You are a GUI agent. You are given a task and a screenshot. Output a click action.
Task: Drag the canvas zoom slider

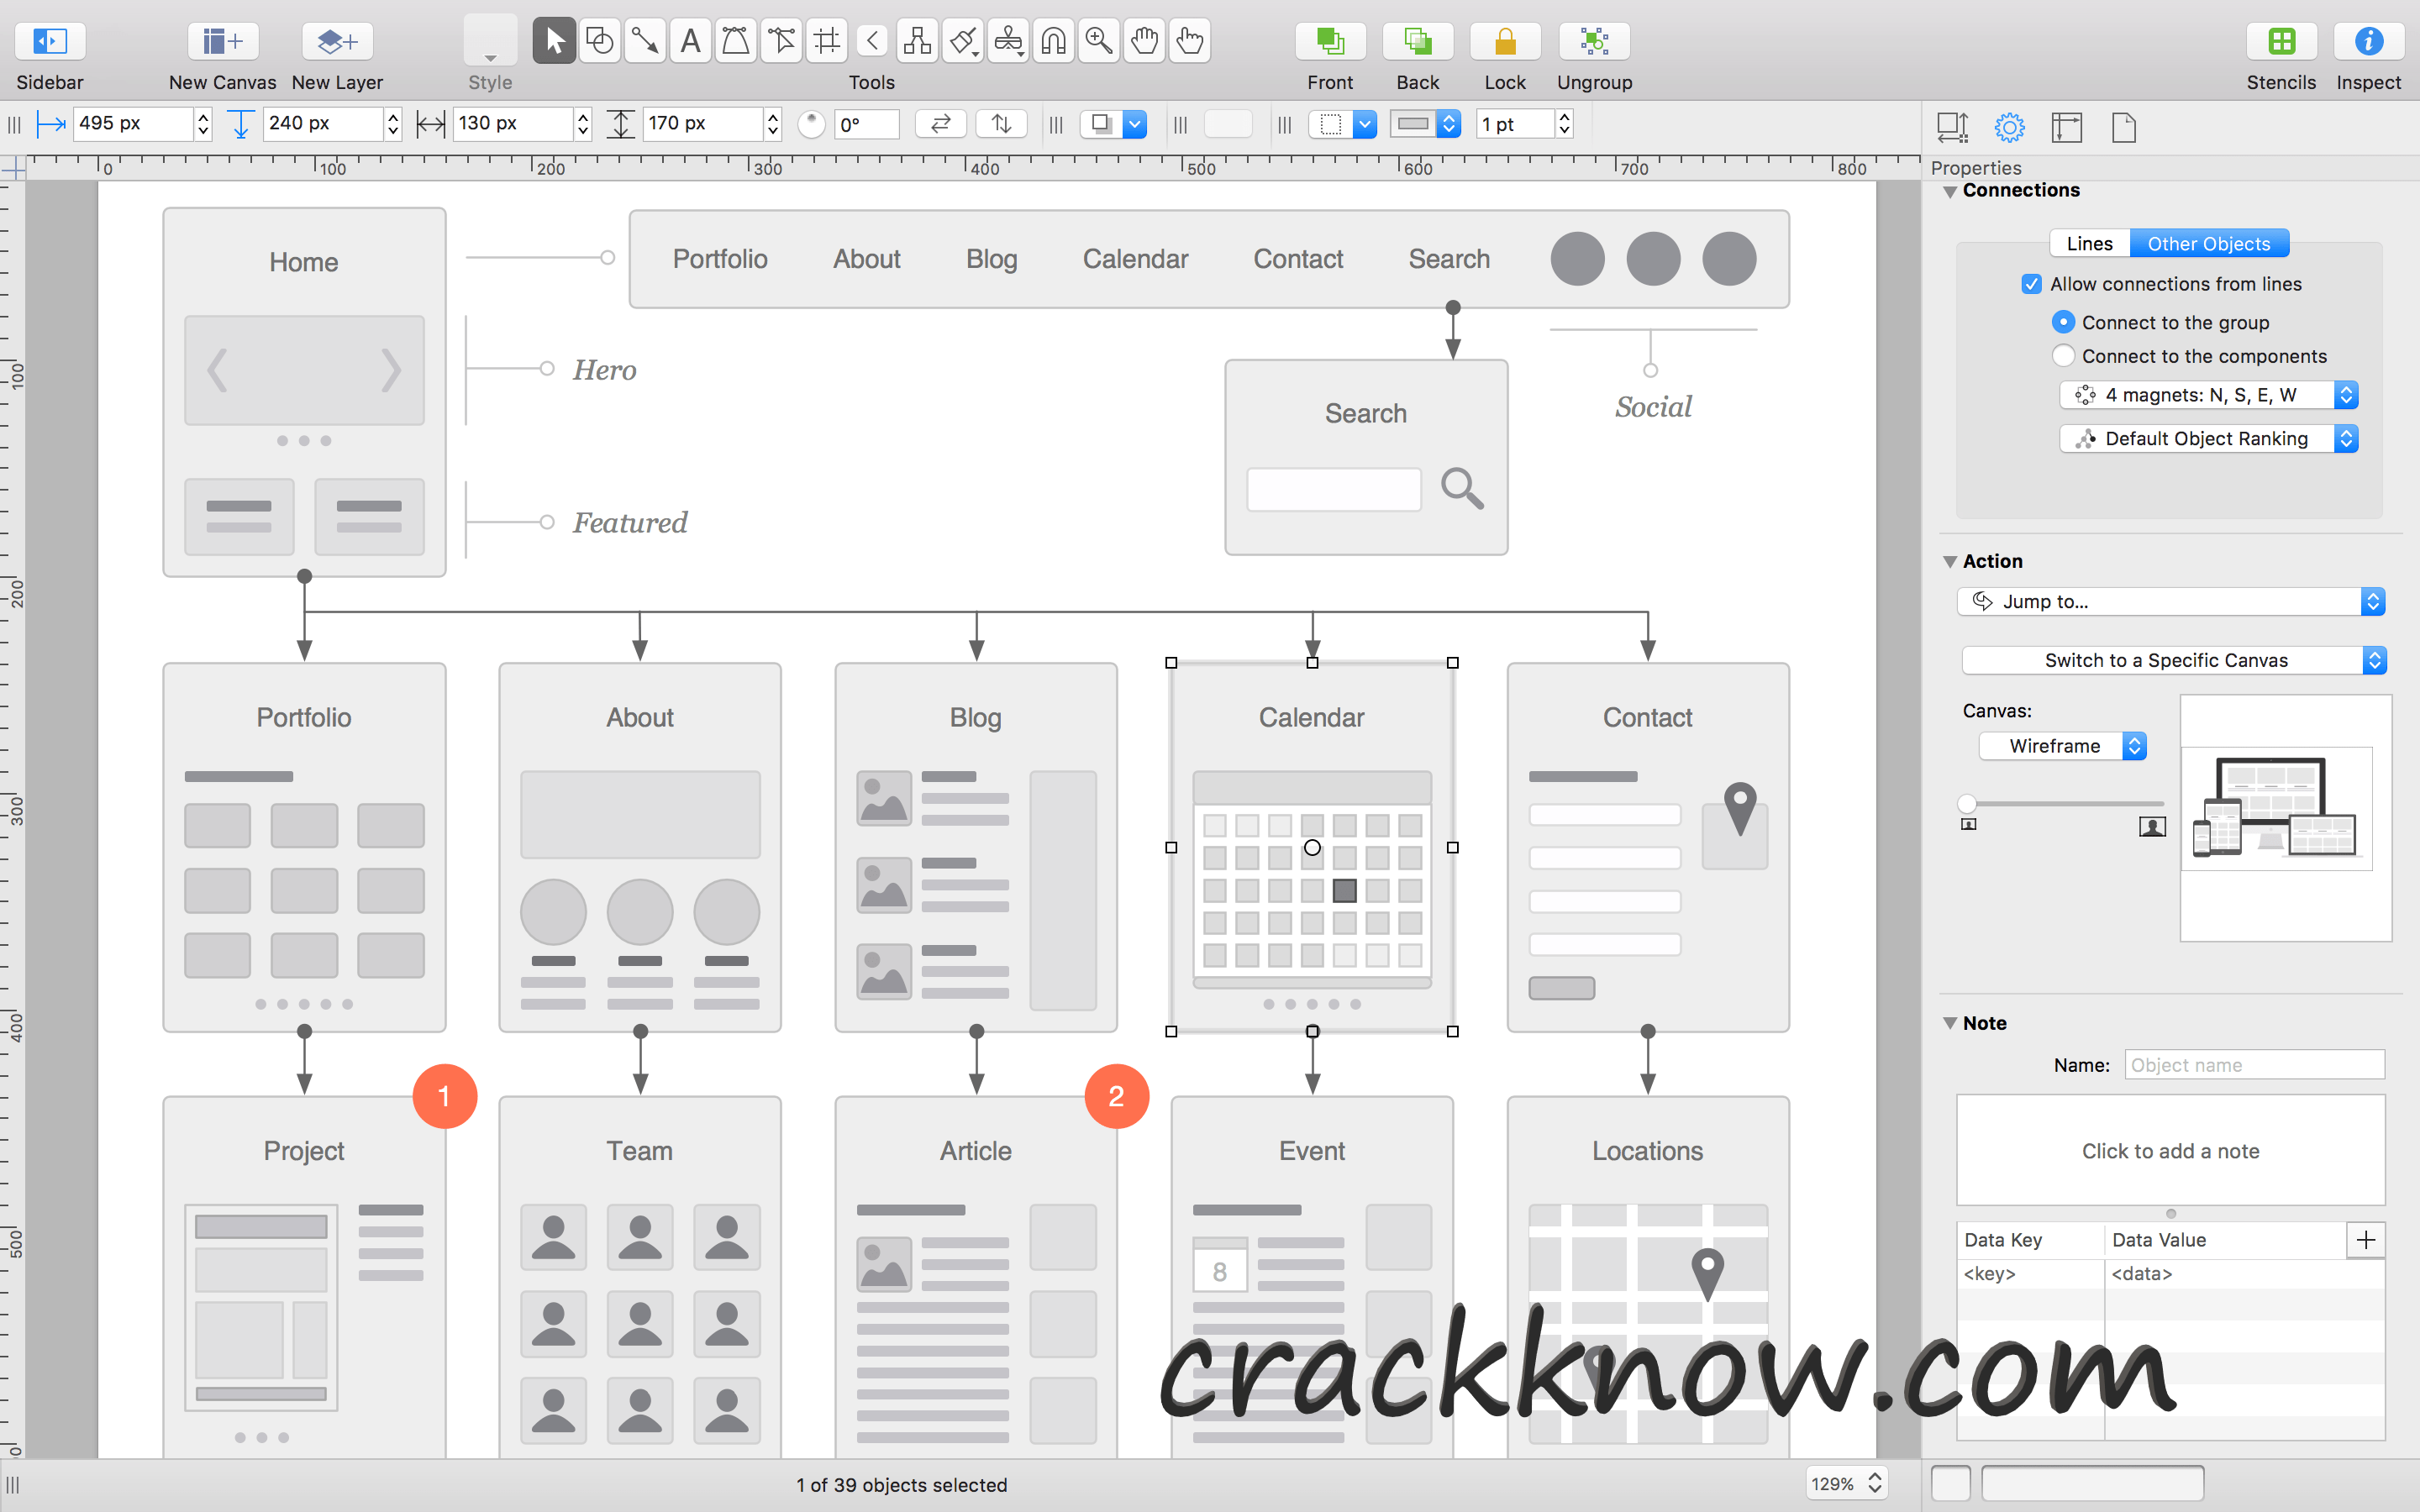(x=1969, y=803)
